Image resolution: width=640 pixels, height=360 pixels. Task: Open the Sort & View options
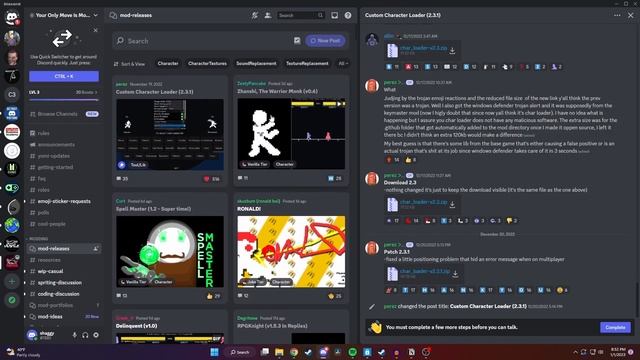(129, 64)
